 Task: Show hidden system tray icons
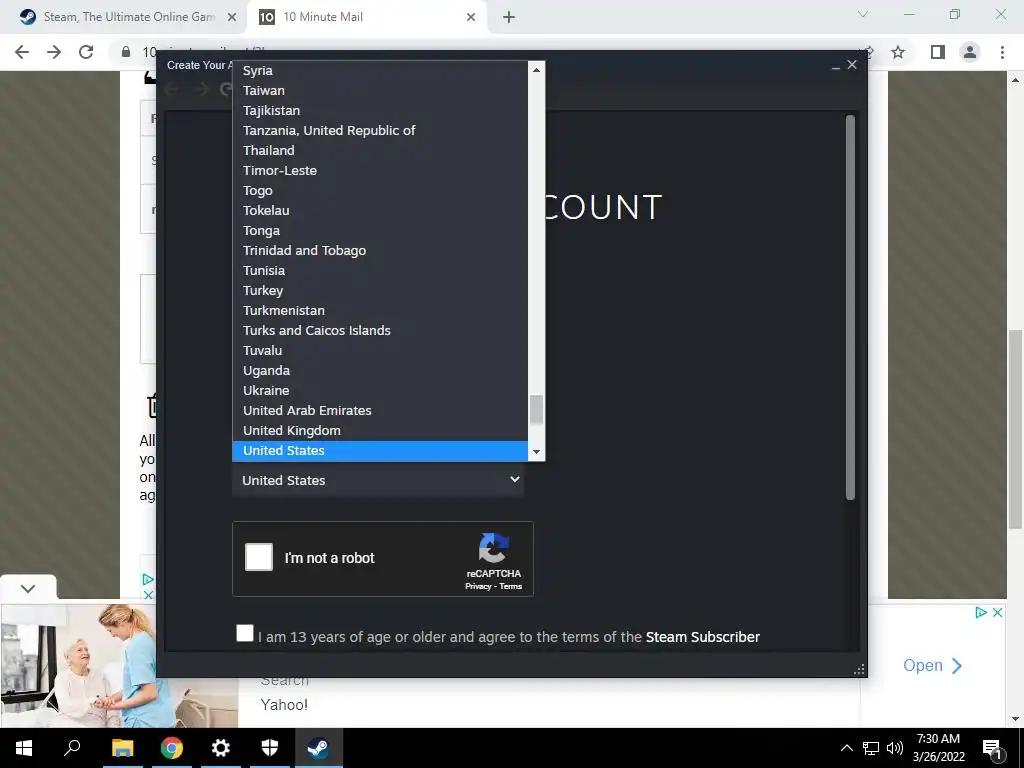click(x=846, y=748)
